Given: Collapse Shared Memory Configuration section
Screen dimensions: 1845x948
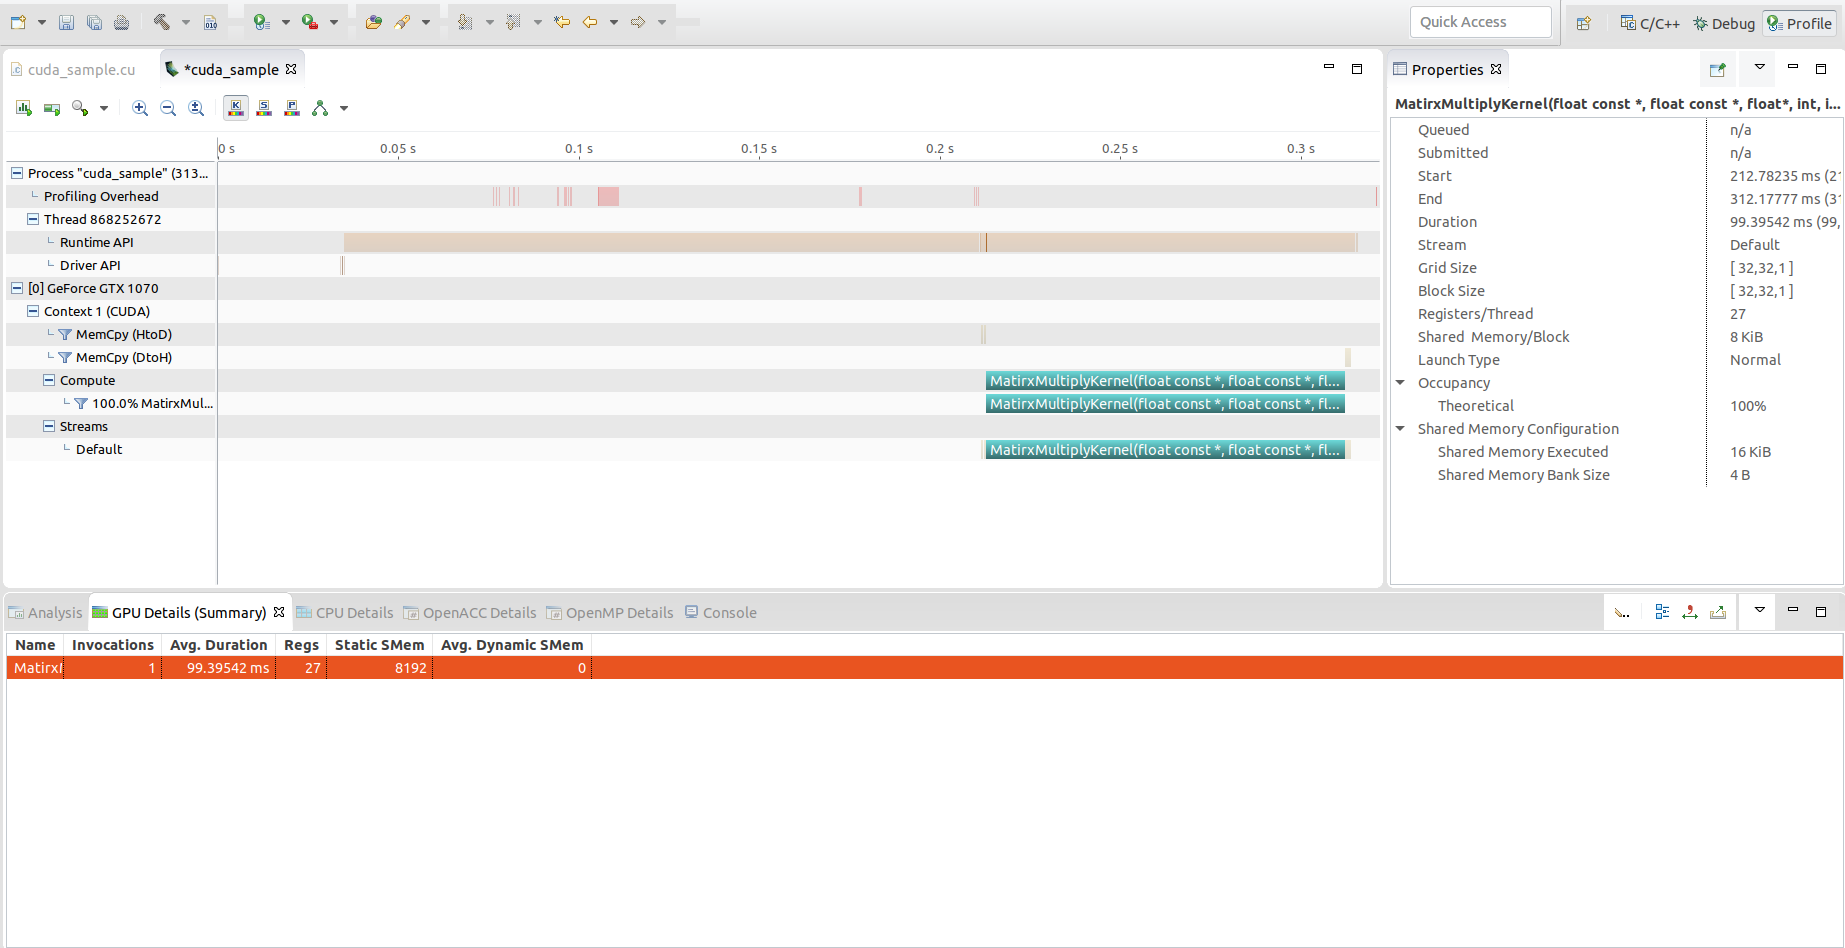Looking at the screenshot, I should (1401, 429).
